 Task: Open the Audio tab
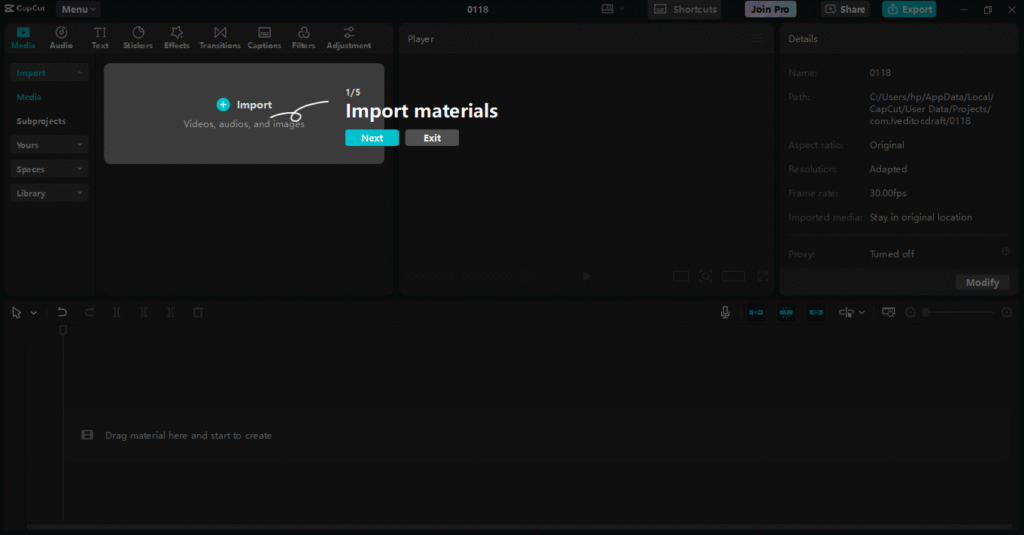click(61, 38)
